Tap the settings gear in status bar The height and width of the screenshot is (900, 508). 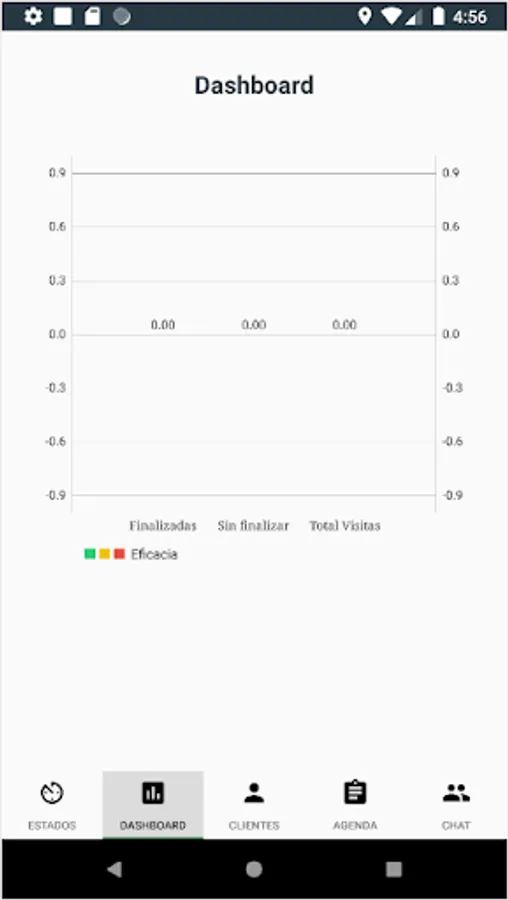coord(33,16)
